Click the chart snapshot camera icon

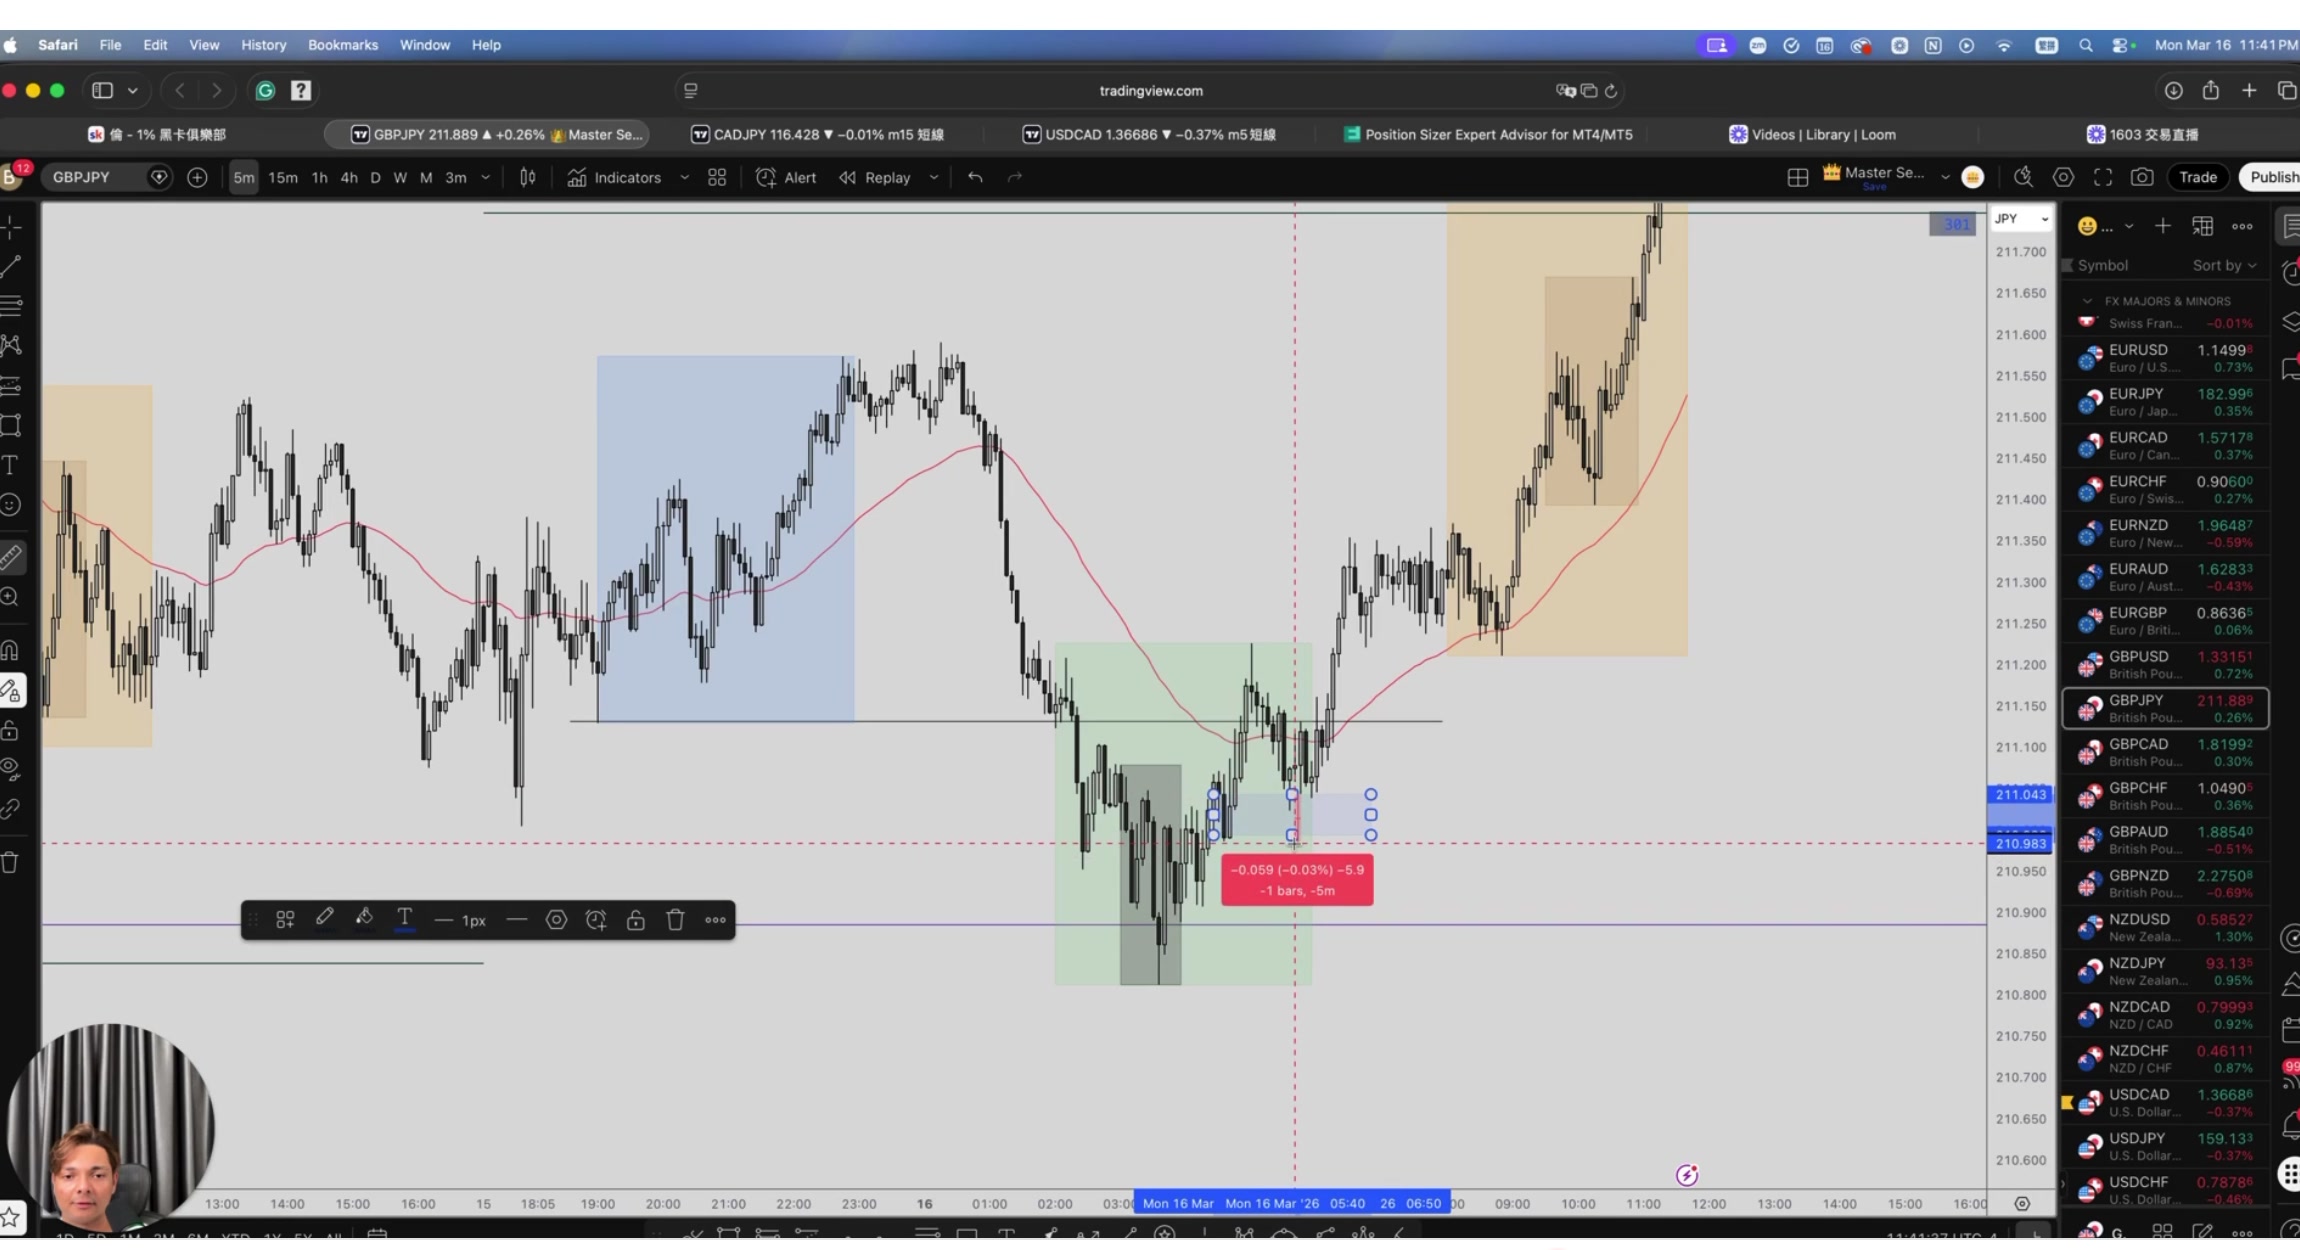click(x=2141, y=177)
